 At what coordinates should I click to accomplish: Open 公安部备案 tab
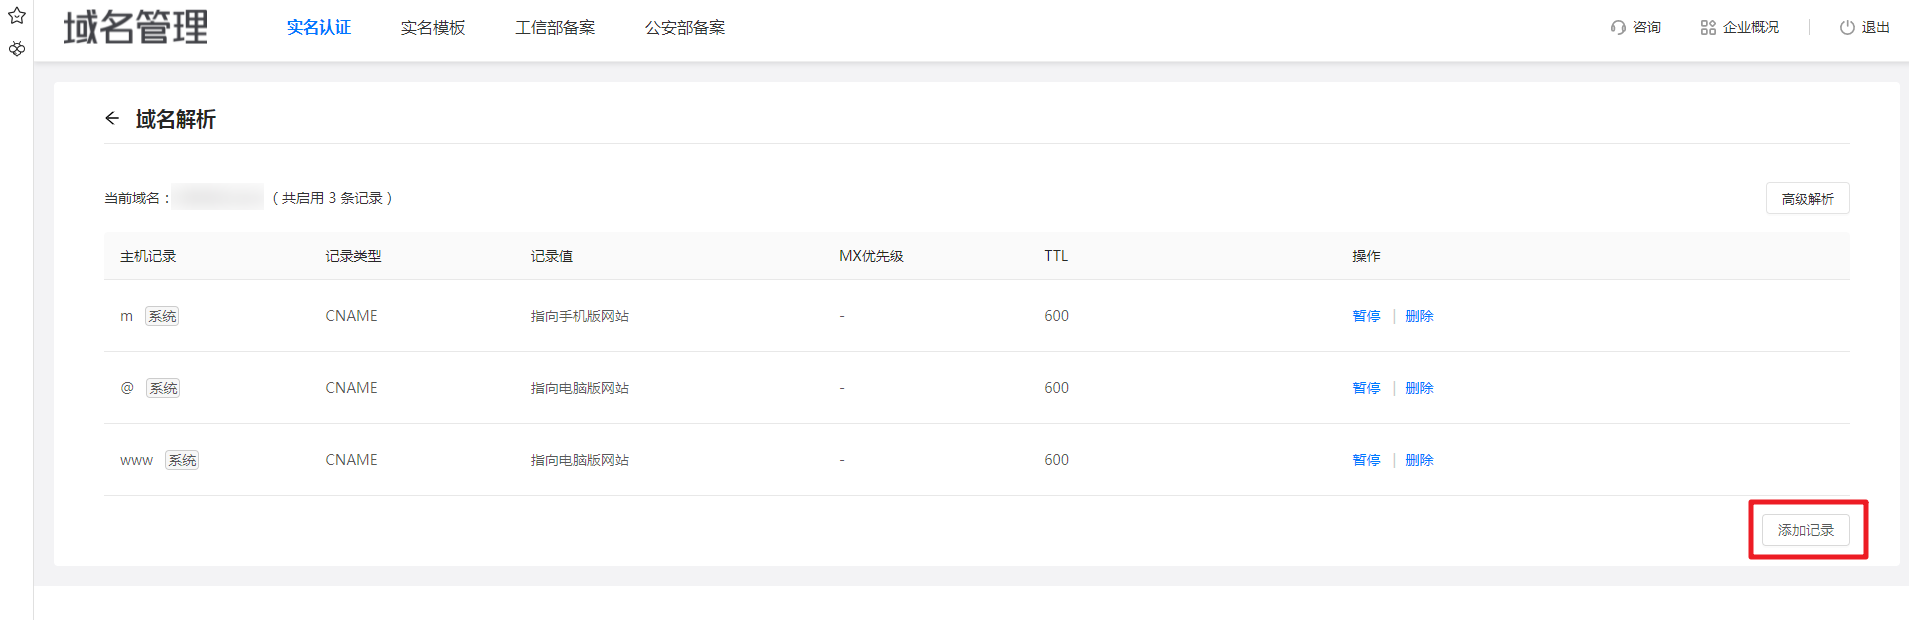[685, 28]
